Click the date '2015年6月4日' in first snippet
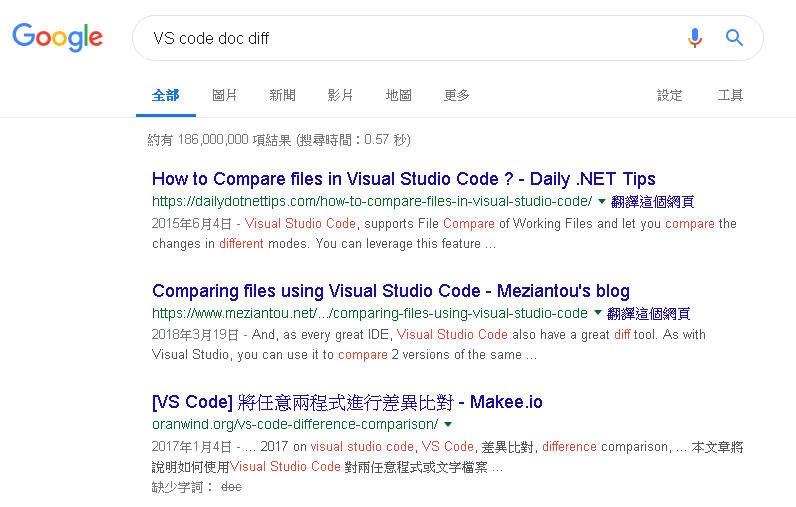This screenshot has height=507, width=796. click(192, 224)
